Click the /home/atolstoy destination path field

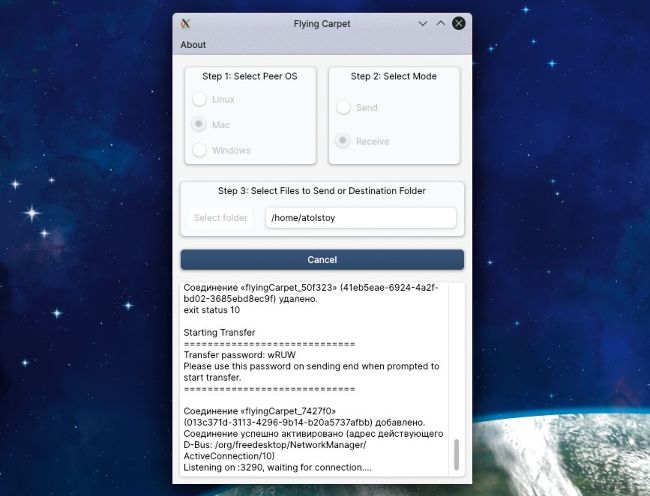(360, 218)
